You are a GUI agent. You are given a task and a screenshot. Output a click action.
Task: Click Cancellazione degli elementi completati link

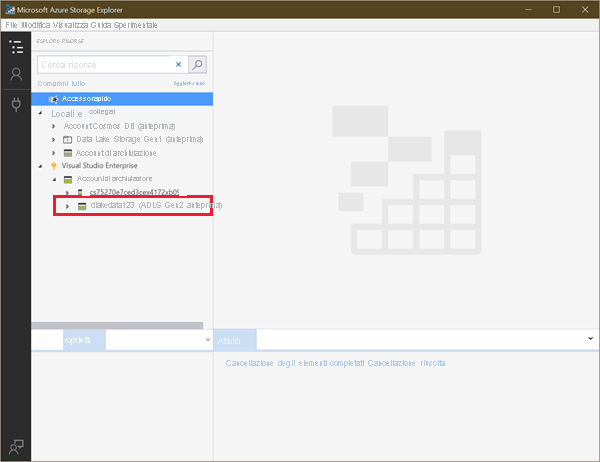coord(295,363)
